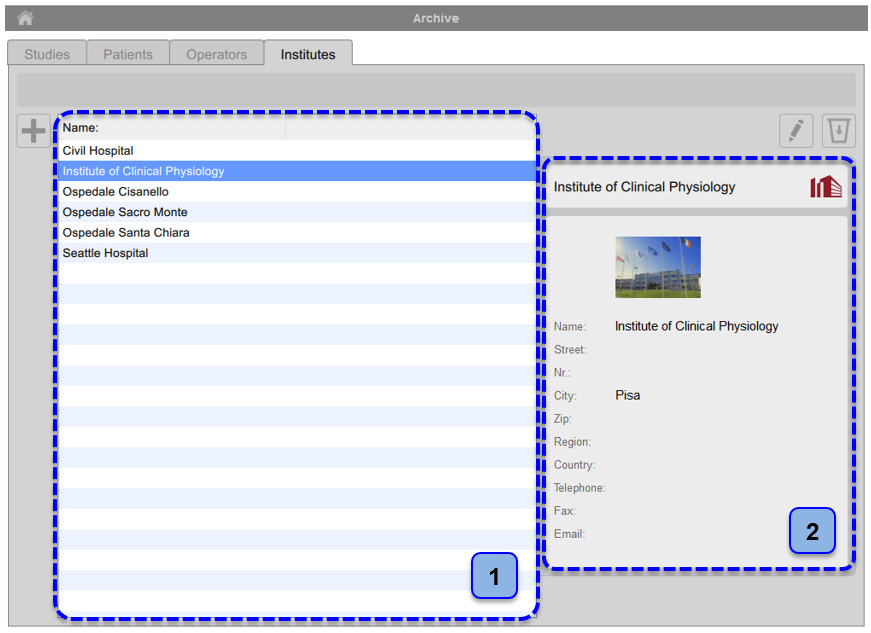Choose Ospedale Sacro Monte row
The width and height of the screenshot is (871, 633).
[297, 212]
